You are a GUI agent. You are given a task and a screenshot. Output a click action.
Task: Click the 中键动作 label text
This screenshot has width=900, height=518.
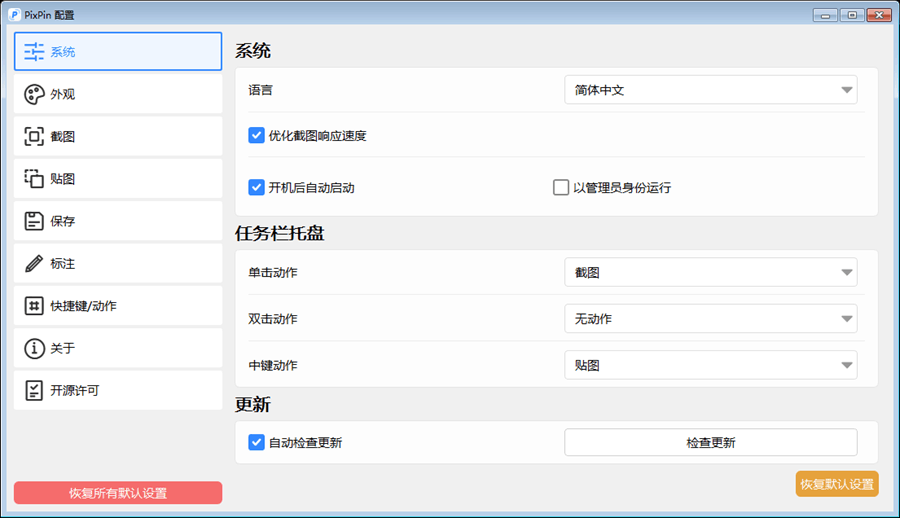pos(273,365)
